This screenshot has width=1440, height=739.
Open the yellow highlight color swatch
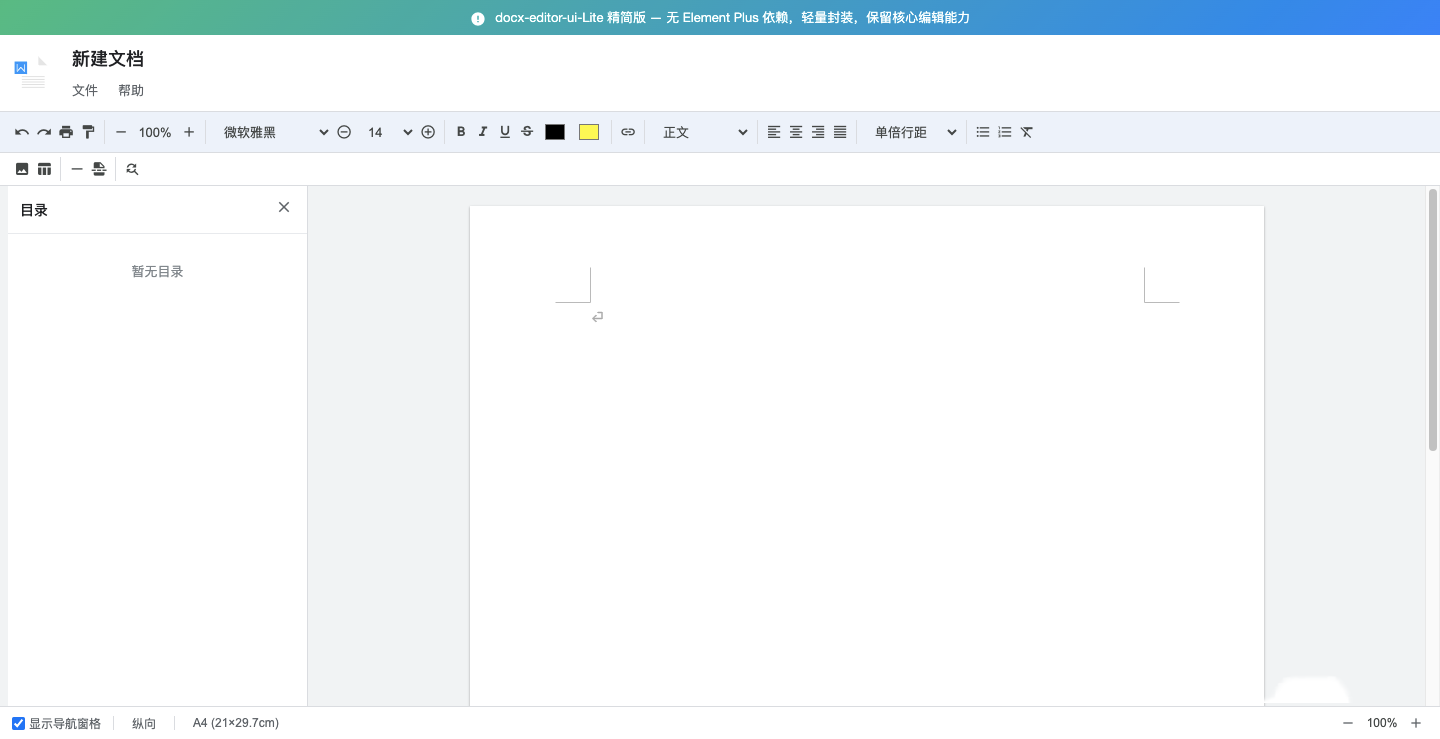[x=589, y=132]
